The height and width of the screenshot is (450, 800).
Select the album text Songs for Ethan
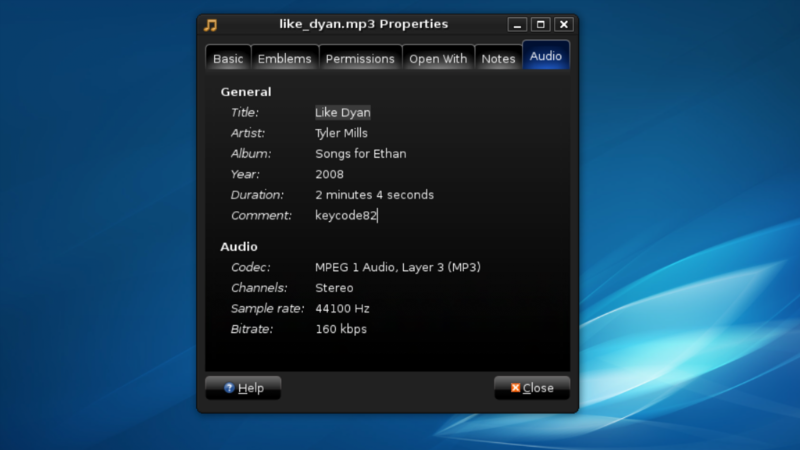pyautogui.click(x=360, y=154)
